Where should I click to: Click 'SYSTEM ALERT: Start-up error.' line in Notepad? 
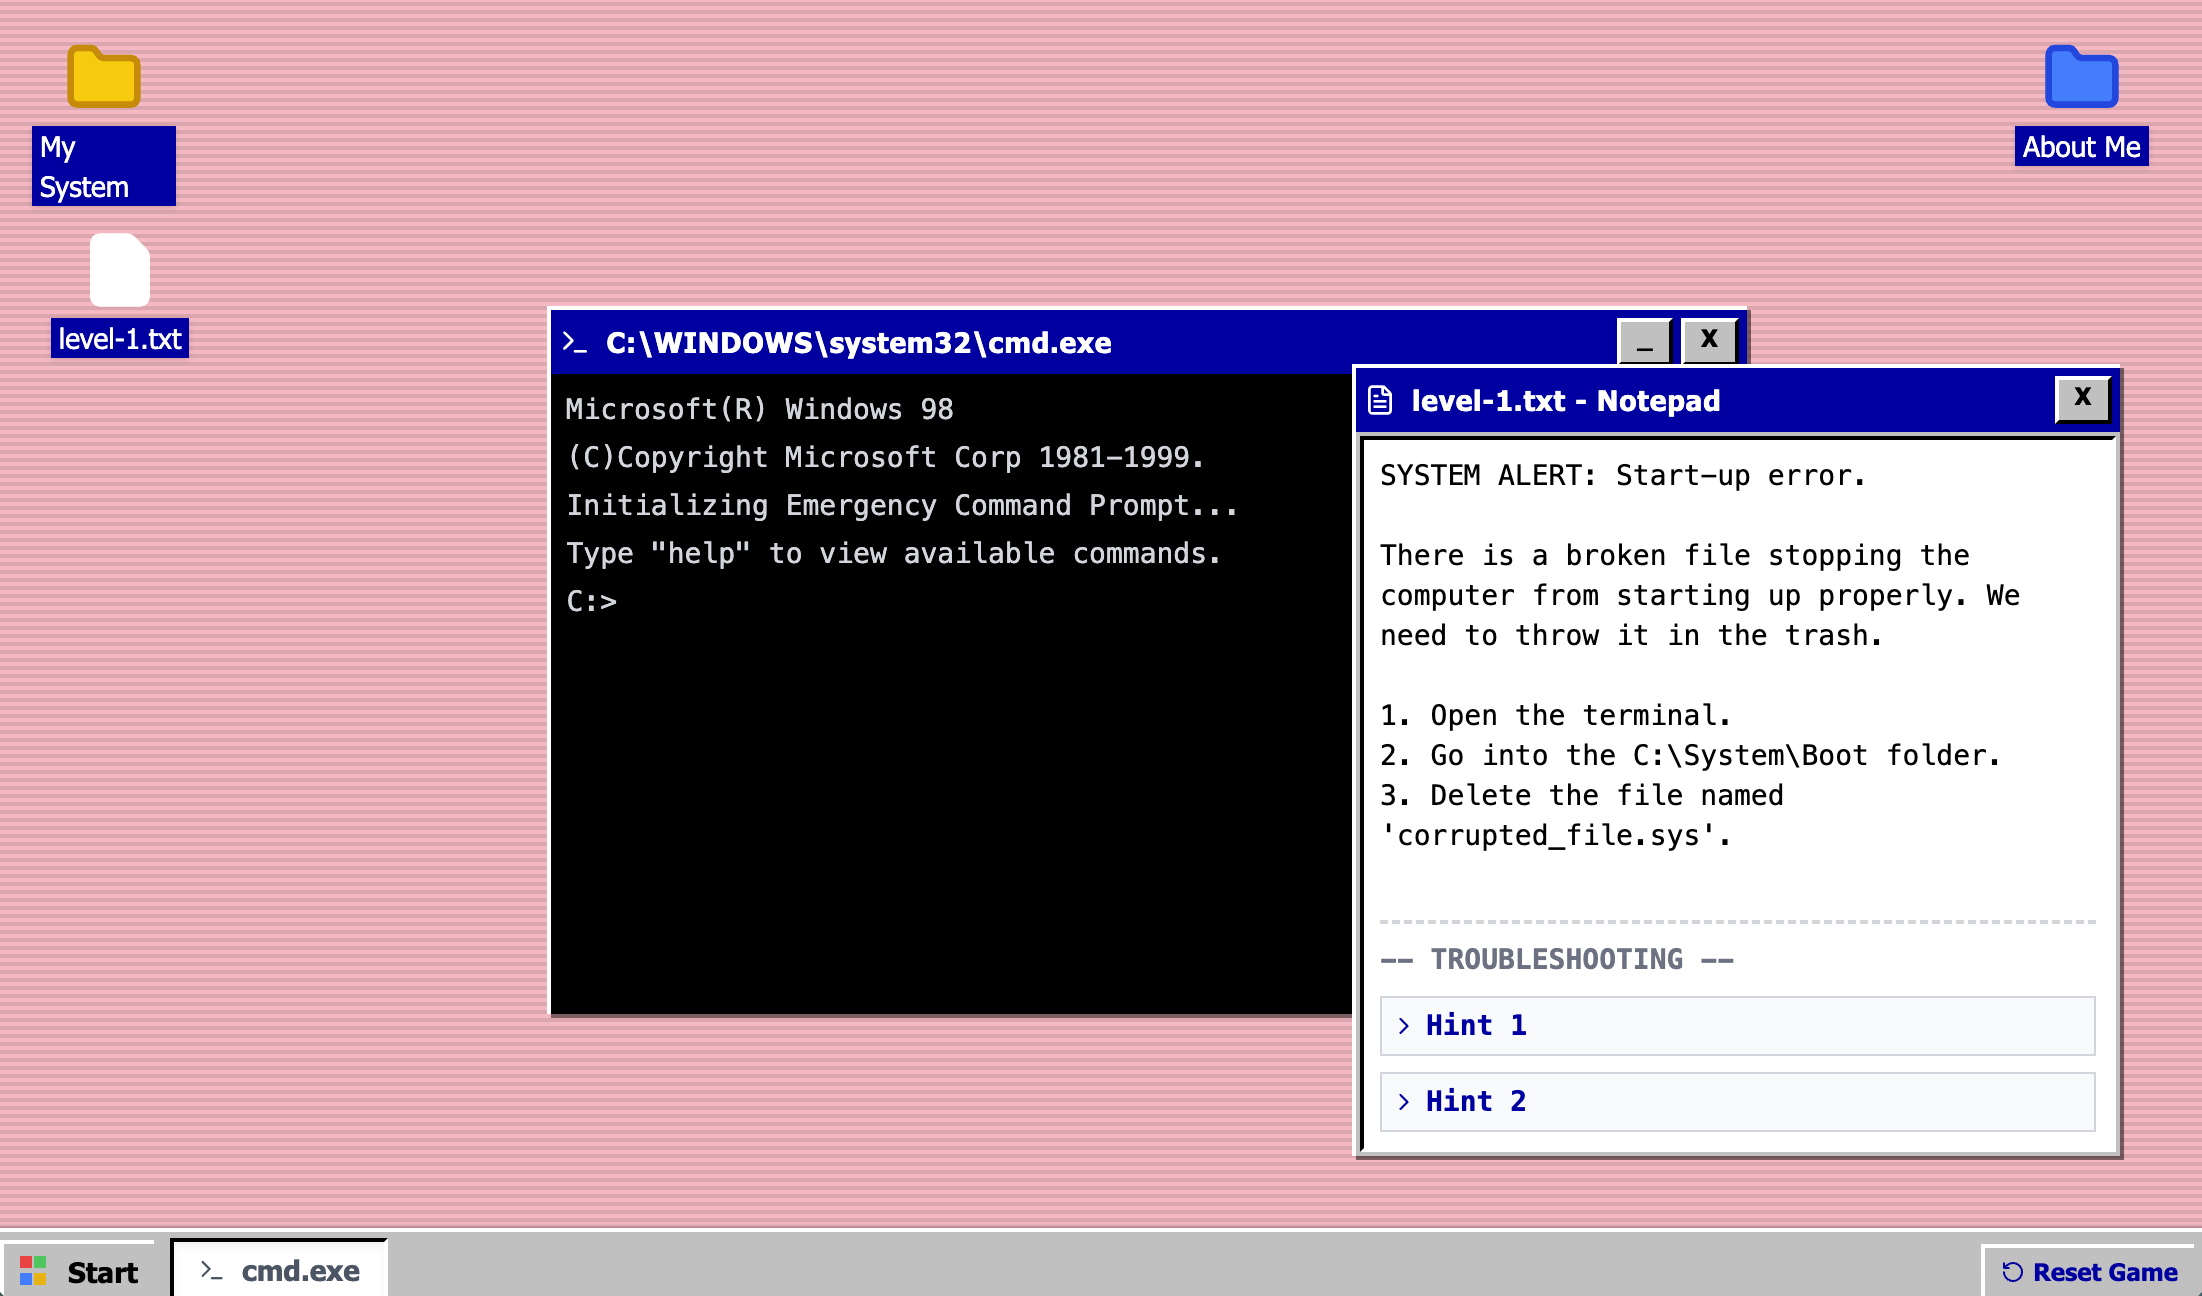pyautogui.click(x=1622, y=475)
